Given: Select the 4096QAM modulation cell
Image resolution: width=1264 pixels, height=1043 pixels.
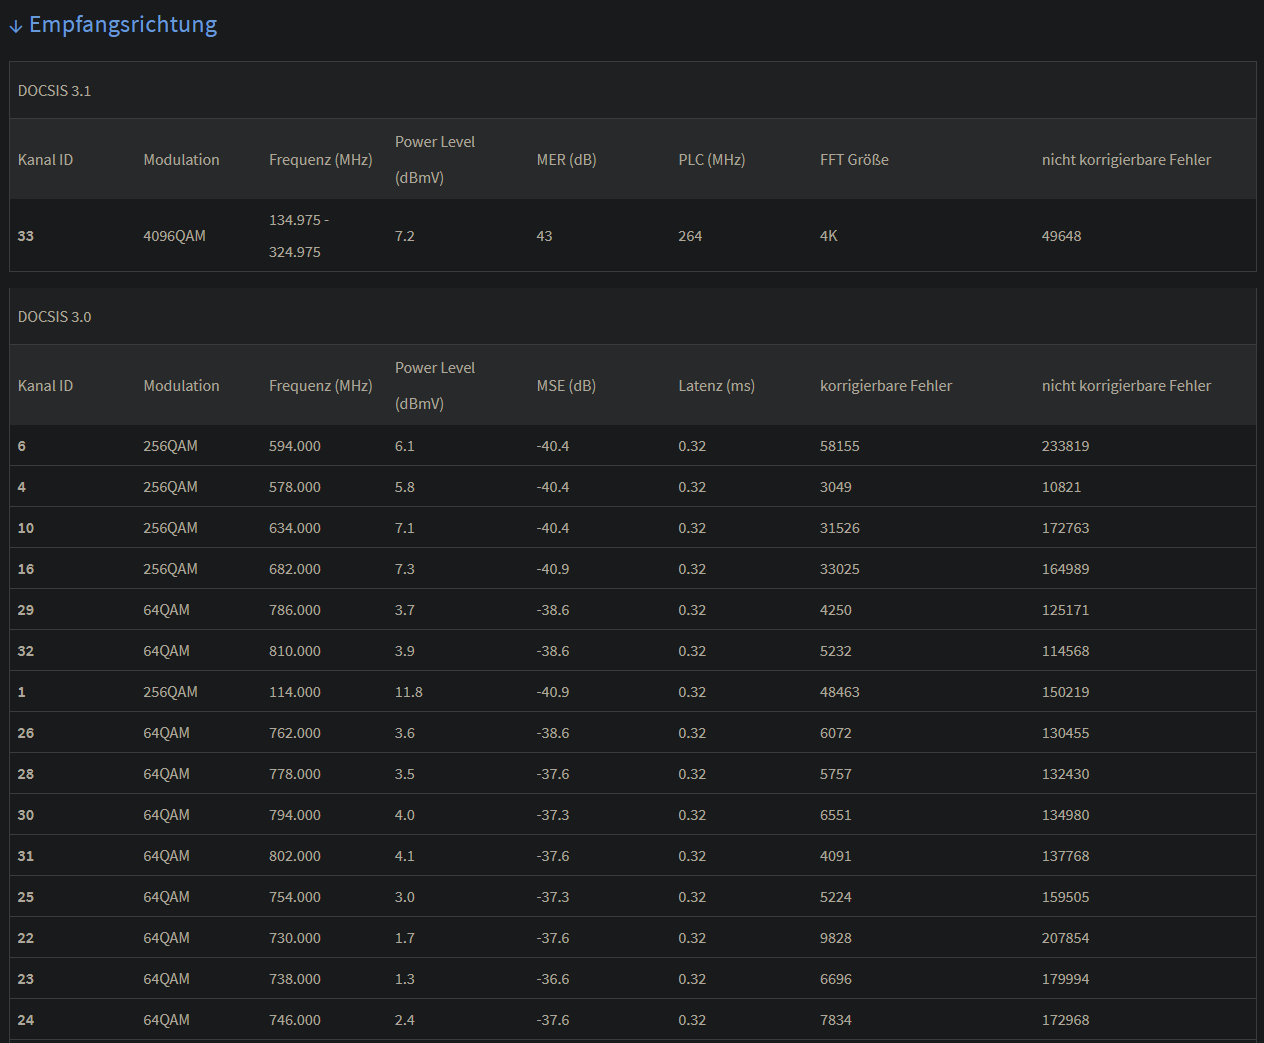Looking at the screenshot, I should (174, 236).
